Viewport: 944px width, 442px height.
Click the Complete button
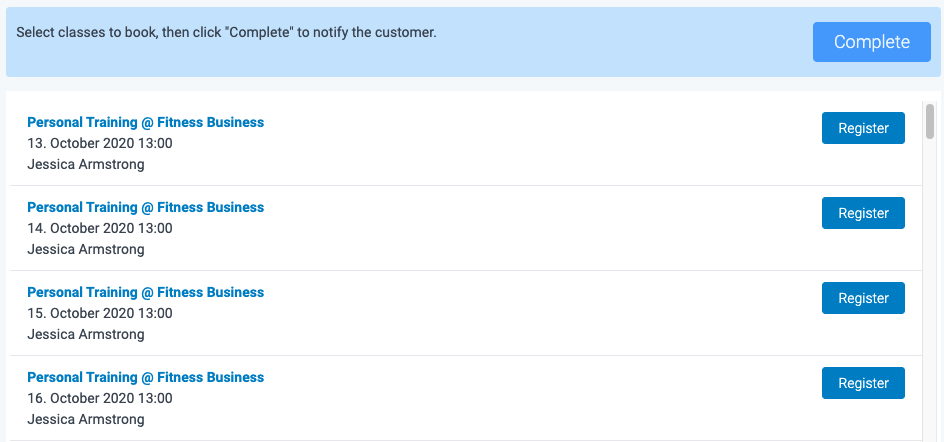(871, 42)
